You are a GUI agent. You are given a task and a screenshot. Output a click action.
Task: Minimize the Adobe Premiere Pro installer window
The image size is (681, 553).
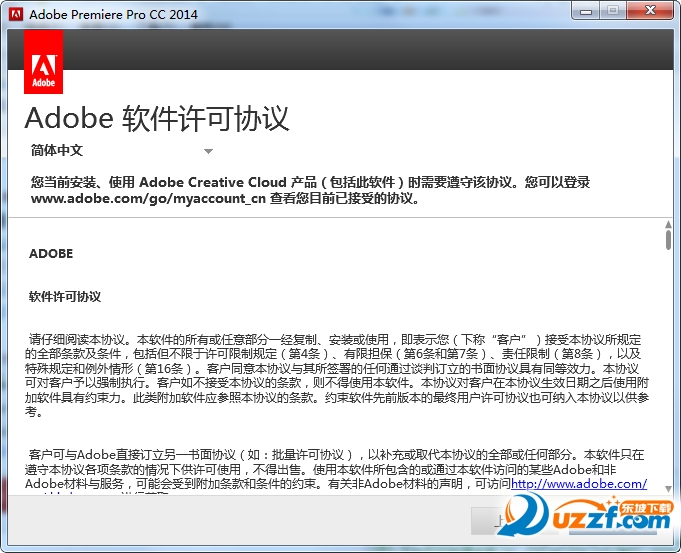tap(584, 11)
